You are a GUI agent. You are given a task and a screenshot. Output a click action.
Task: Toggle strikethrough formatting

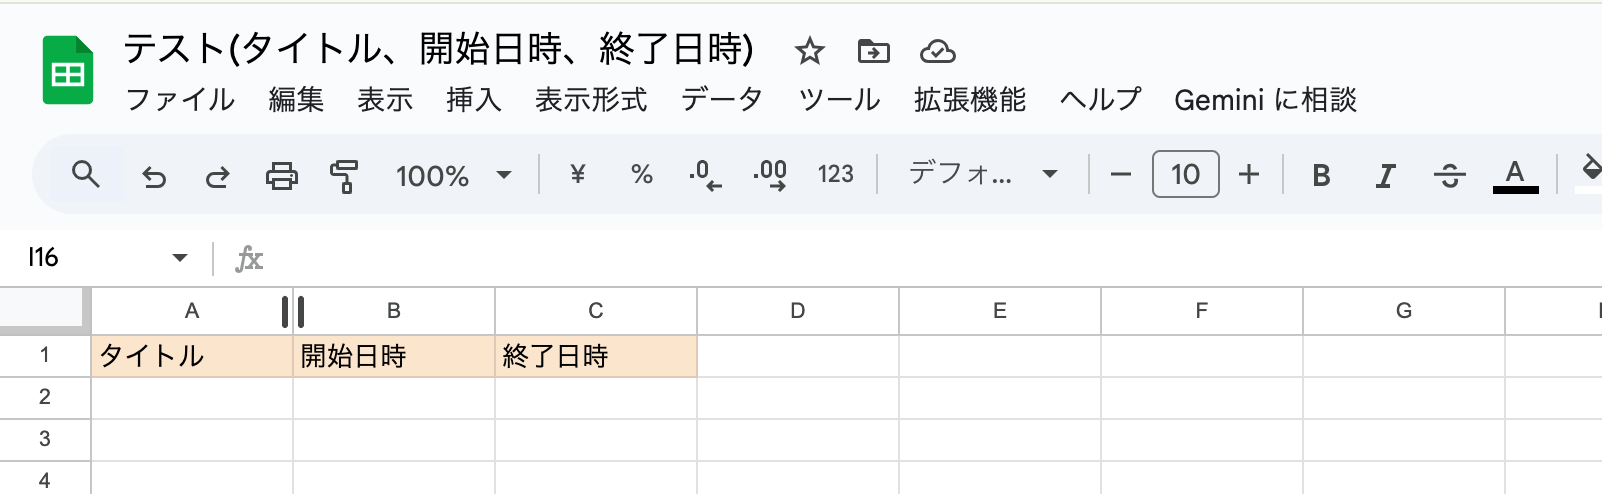1449,176
